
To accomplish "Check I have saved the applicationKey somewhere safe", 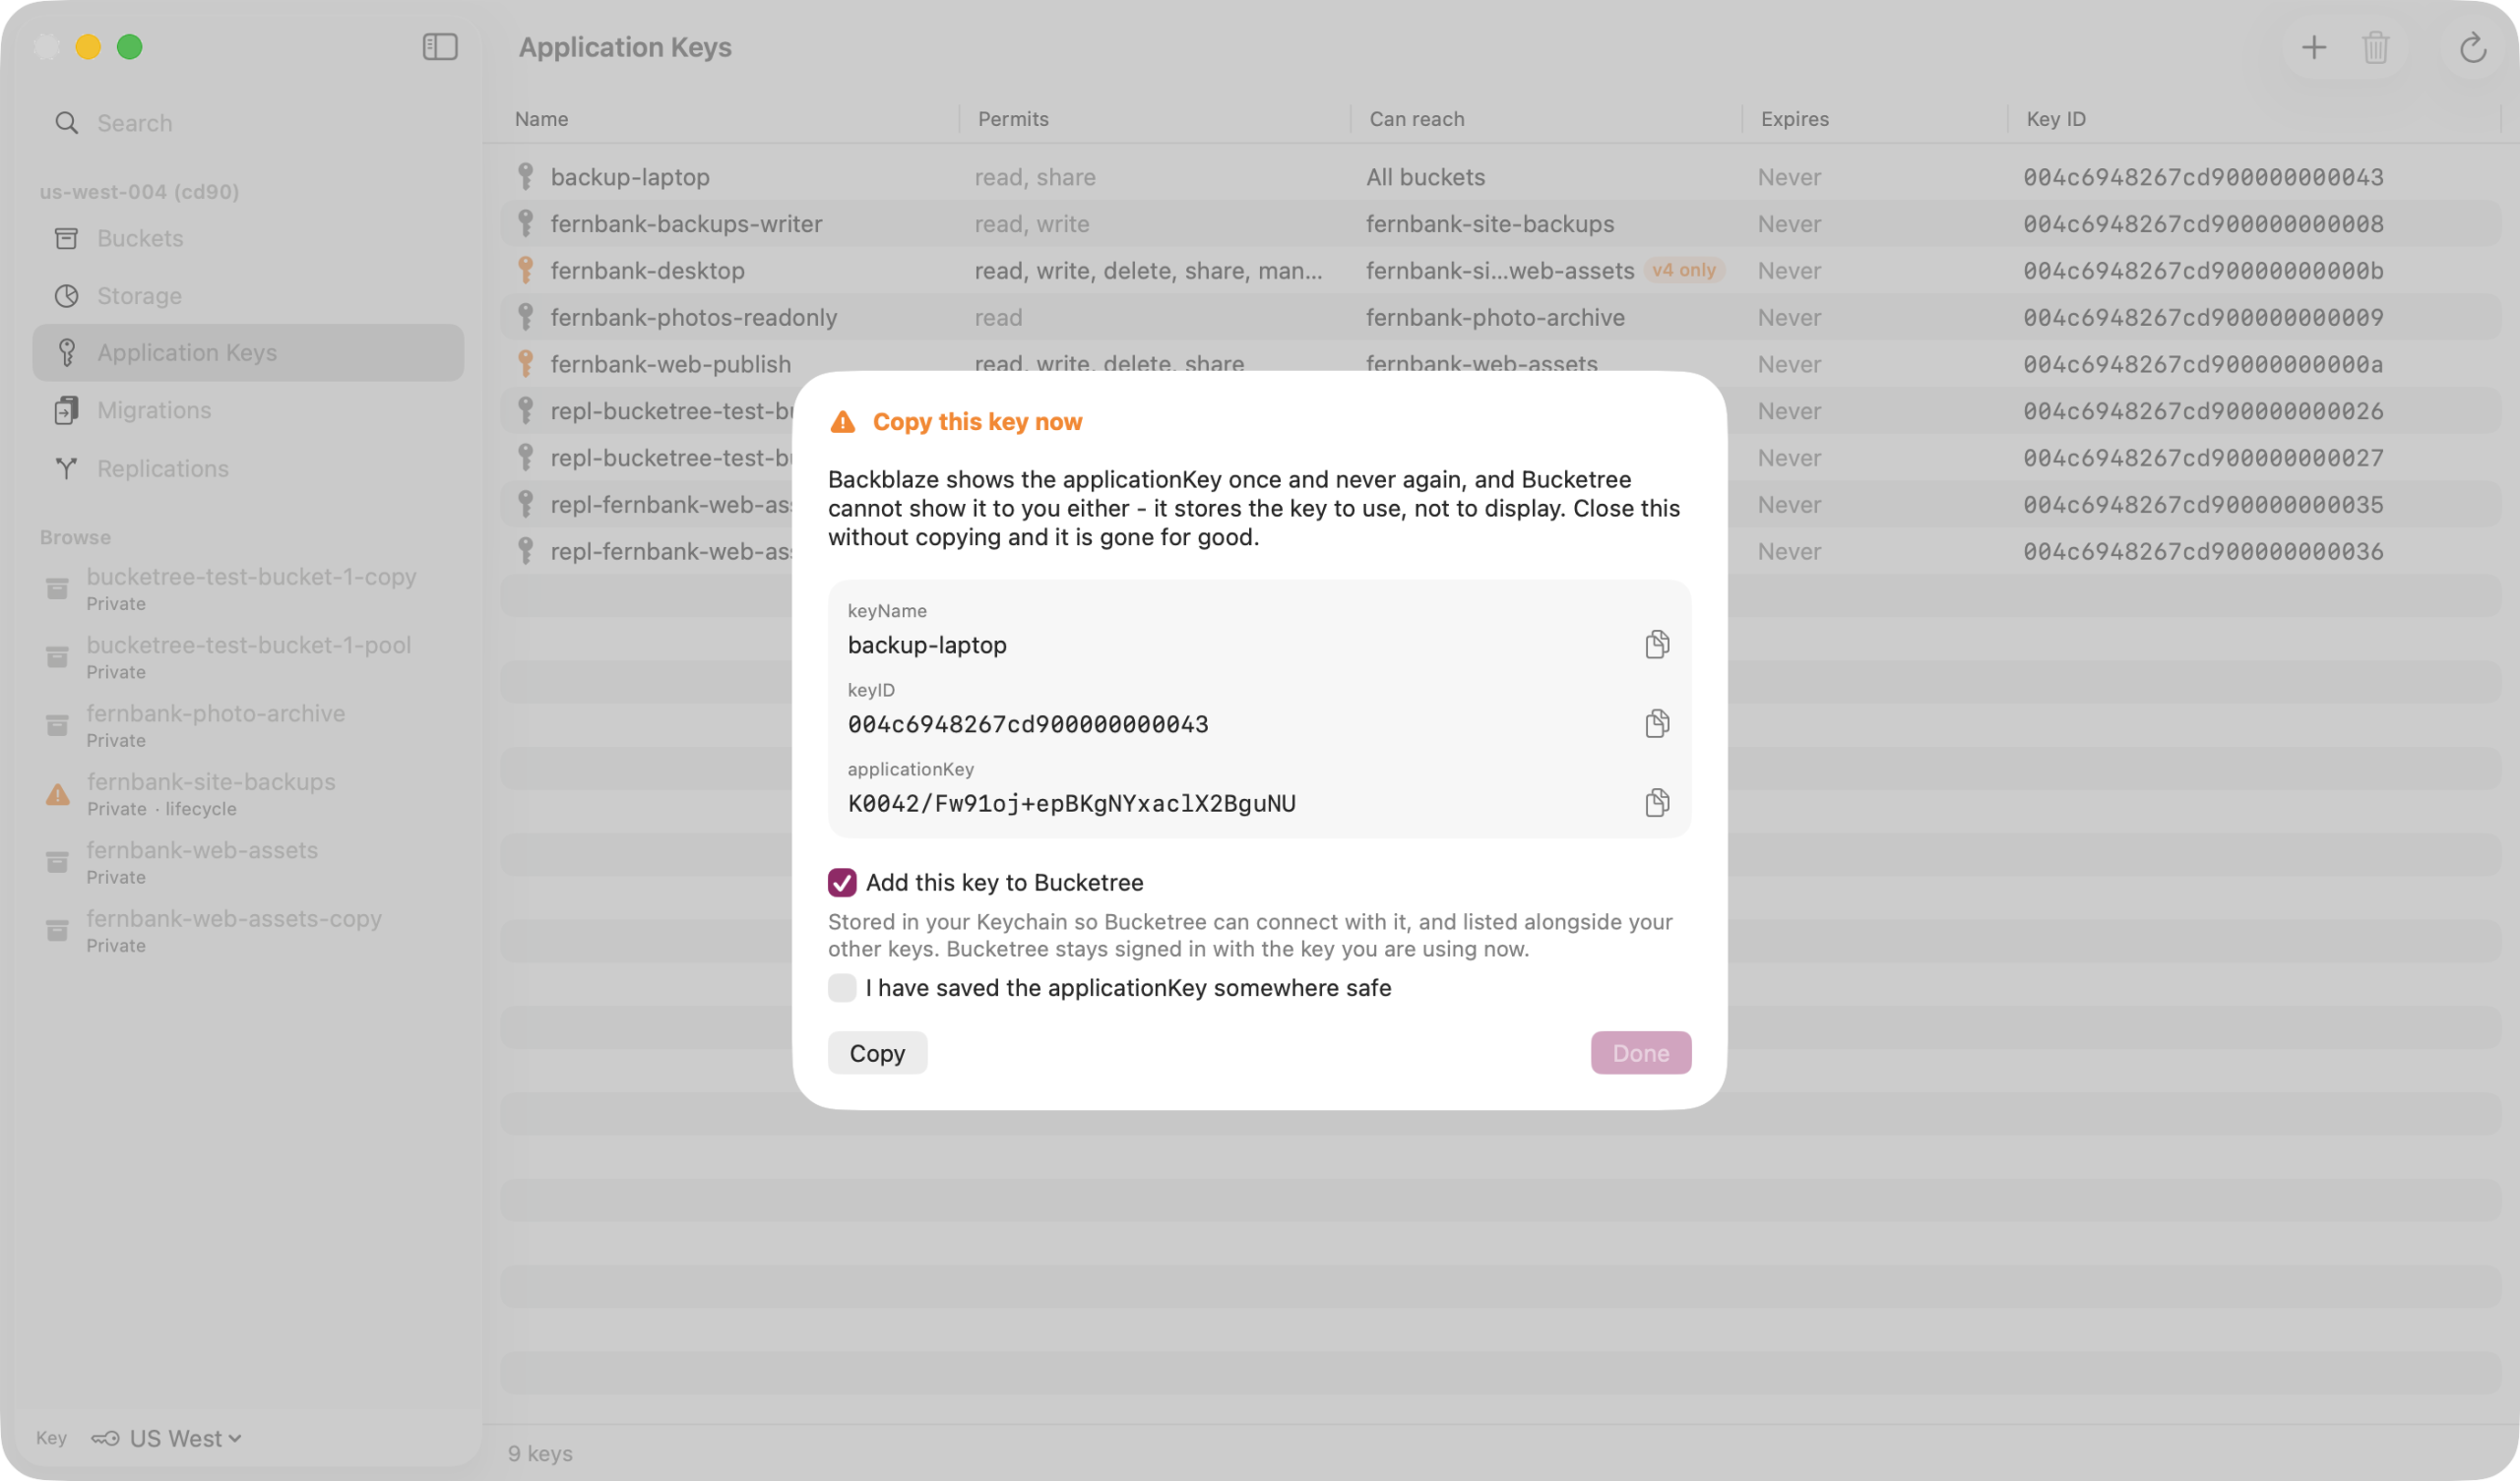I will pyautogui.click(x=842, y=988).
